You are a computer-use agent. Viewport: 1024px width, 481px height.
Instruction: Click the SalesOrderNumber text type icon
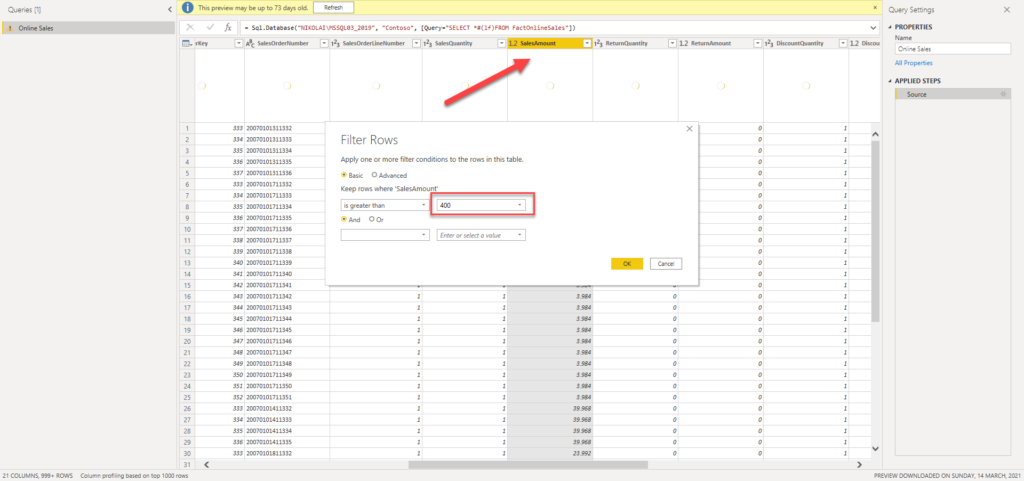click(x=250, y=43)
